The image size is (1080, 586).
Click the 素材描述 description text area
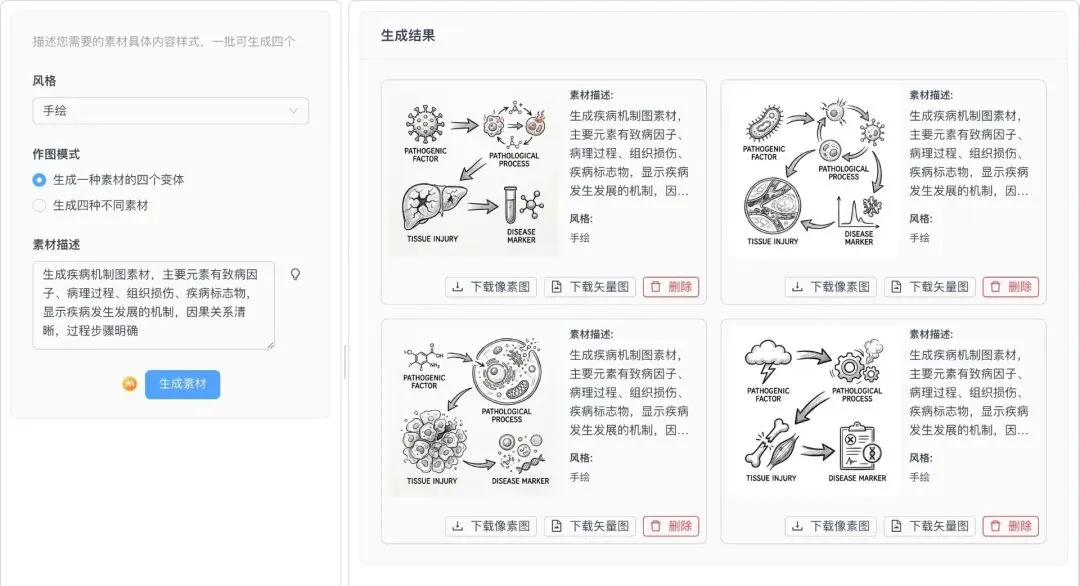[x=154, y=305]
